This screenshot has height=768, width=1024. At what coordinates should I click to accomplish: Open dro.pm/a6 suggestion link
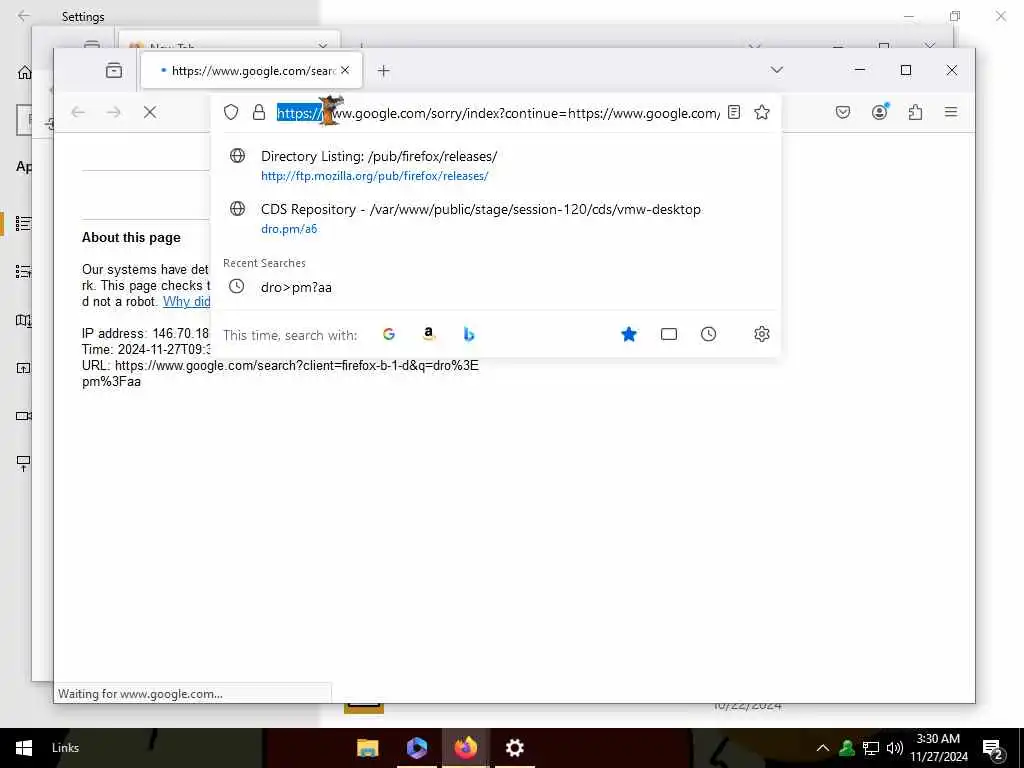coord(289,229)
